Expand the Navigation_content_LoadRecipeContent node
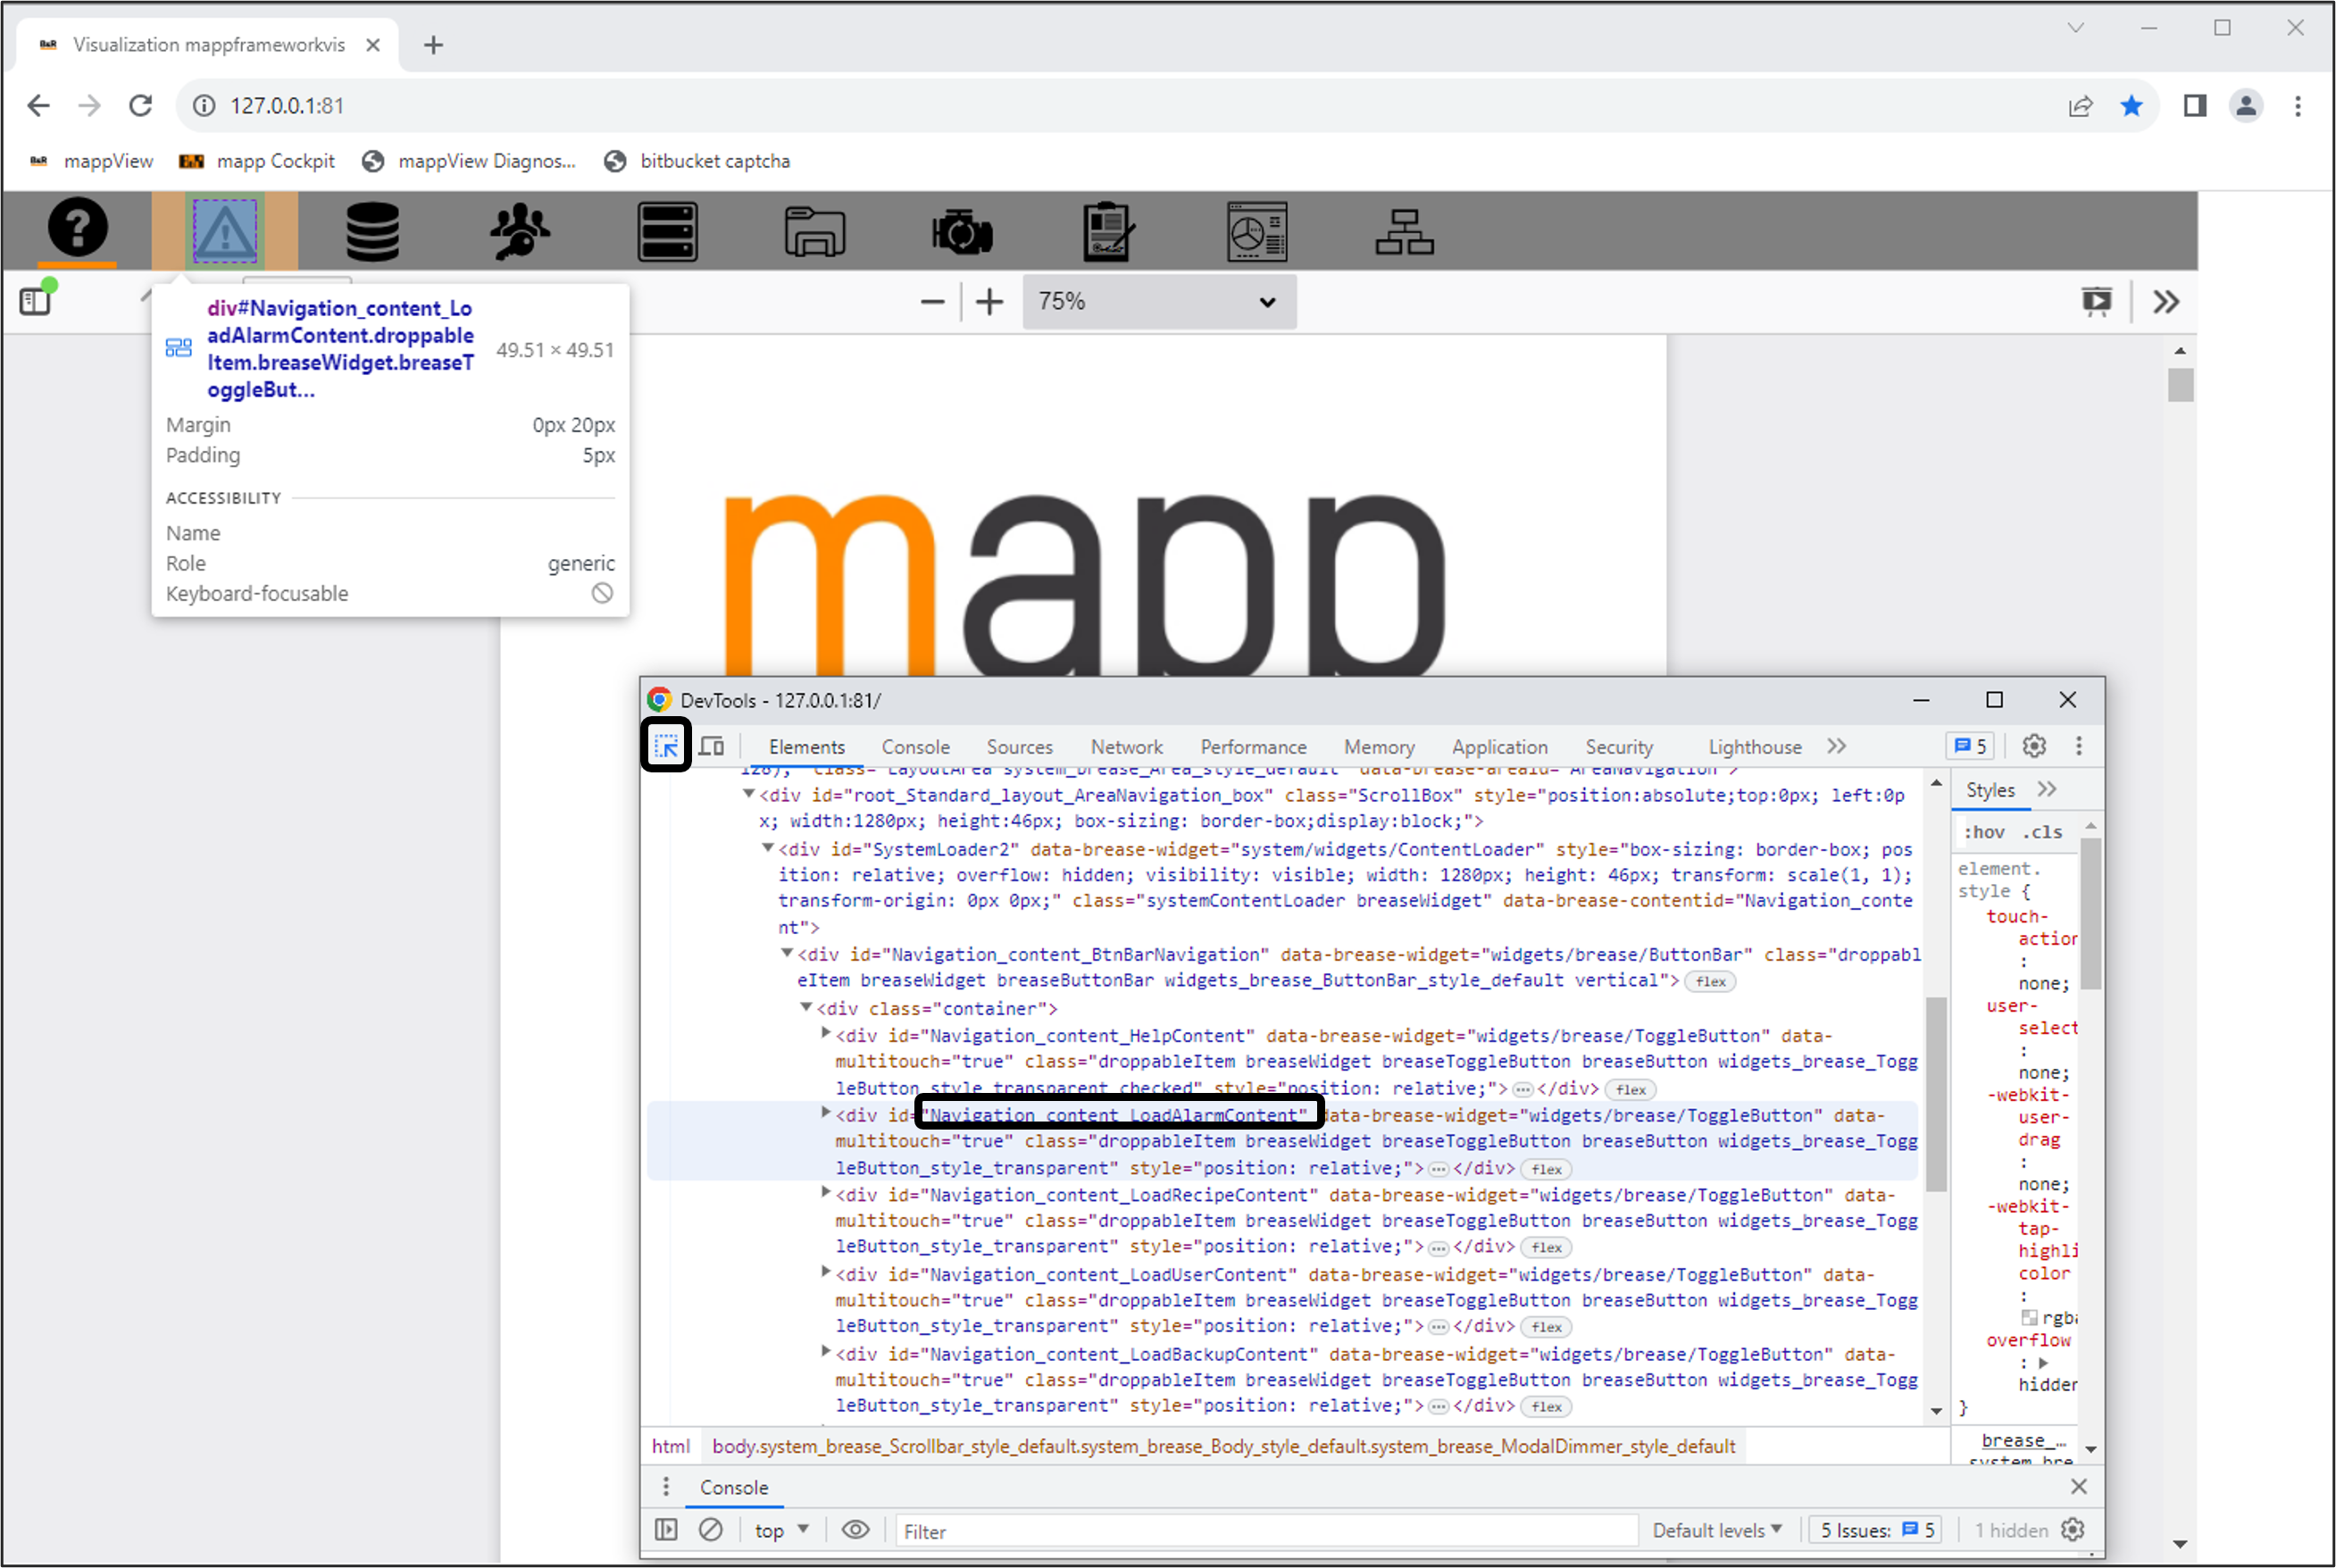The image size is (2336, 1568). click(825, 1192)
